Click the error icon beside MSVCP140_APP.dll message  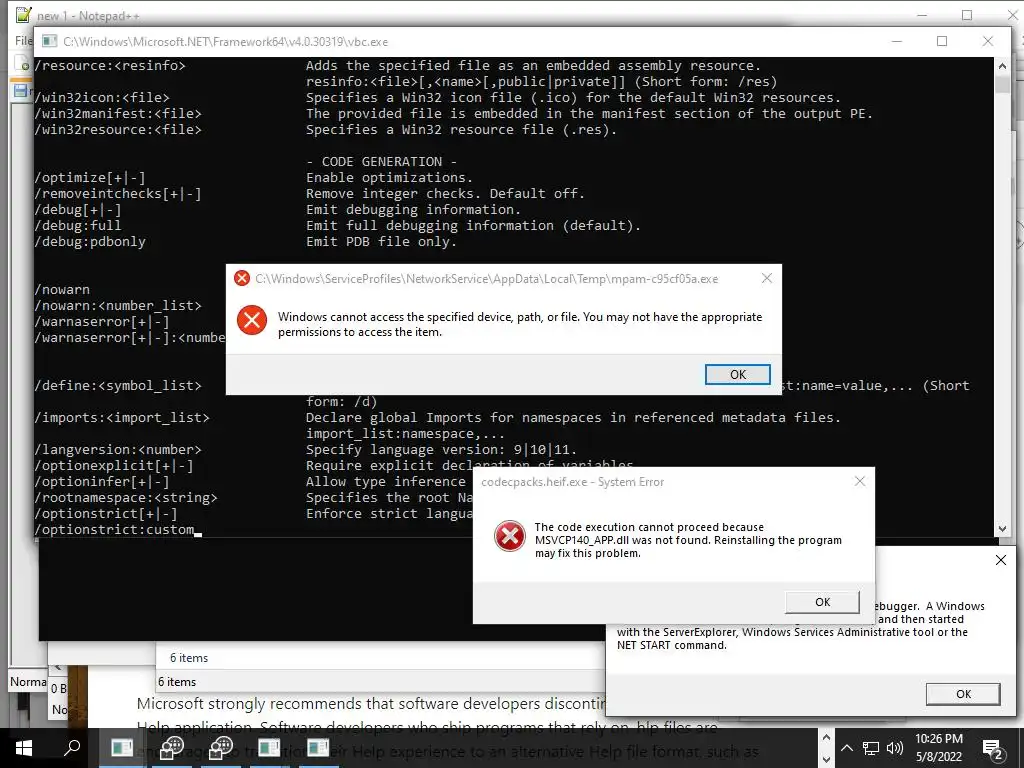[x=509, y=536]
